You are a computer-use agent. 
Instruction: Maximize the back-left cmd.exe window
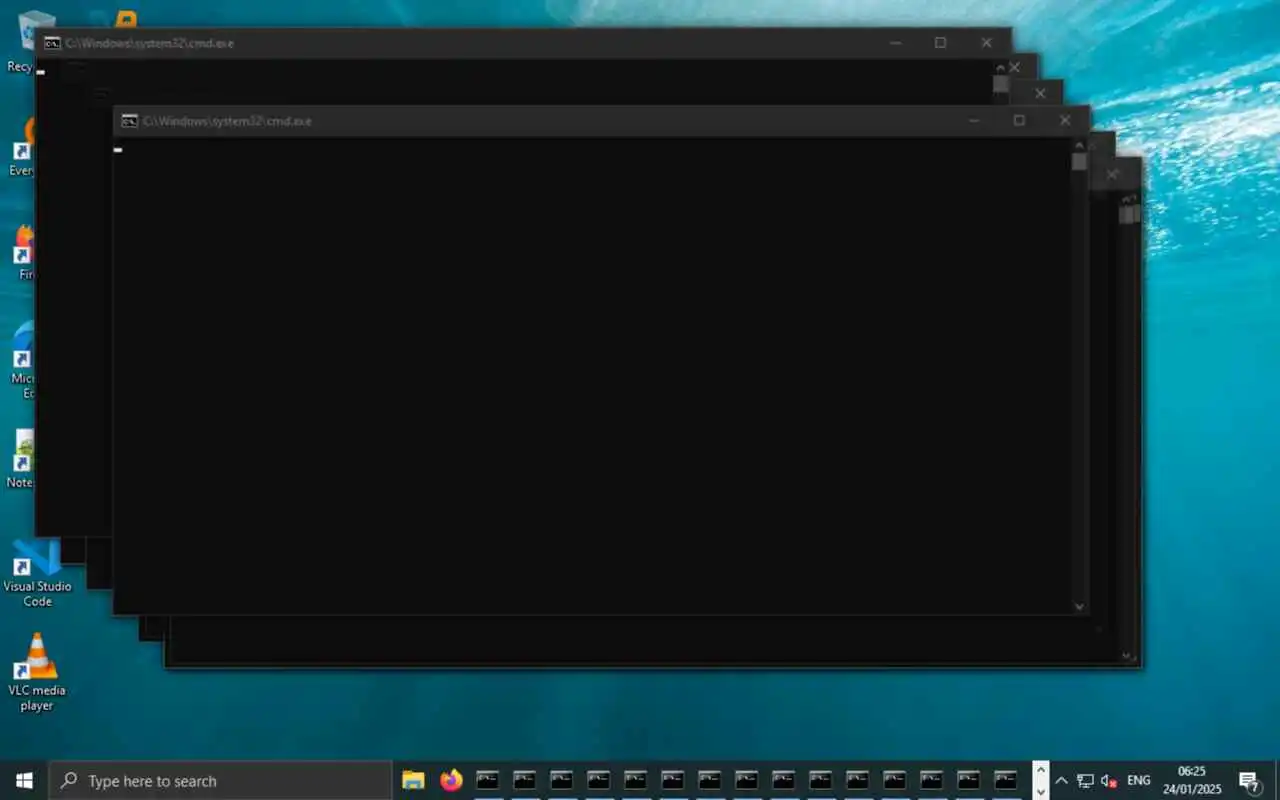[940, 43]
